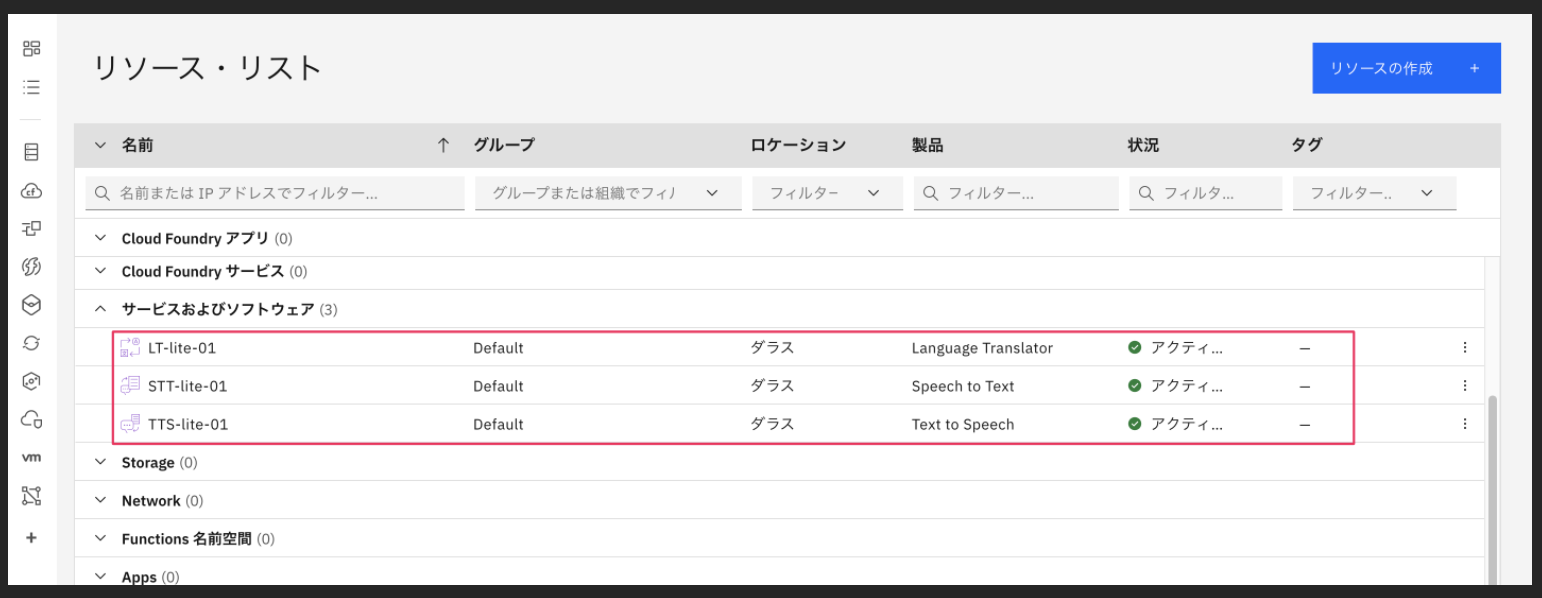The image size is (1542, 598).
Task: Click the グループ column header
Action: coord(504,146)
